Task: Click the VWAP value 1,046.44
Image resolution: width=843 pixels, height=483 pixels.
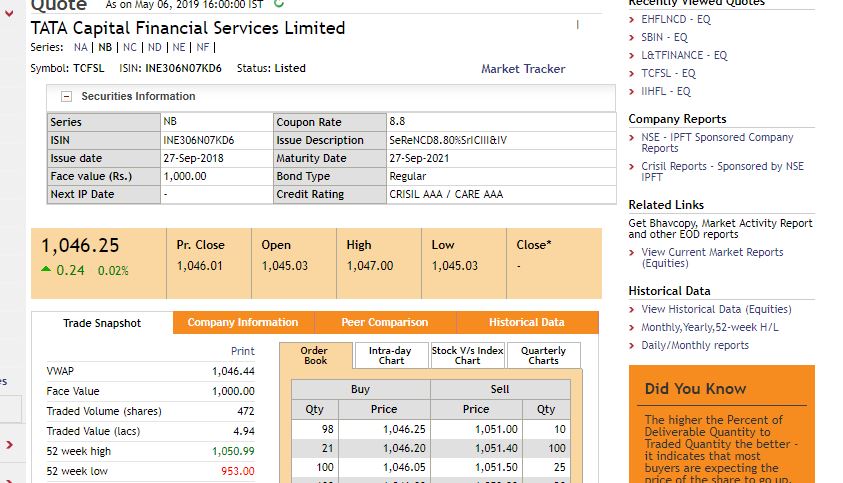Action: tap(233, 371)
